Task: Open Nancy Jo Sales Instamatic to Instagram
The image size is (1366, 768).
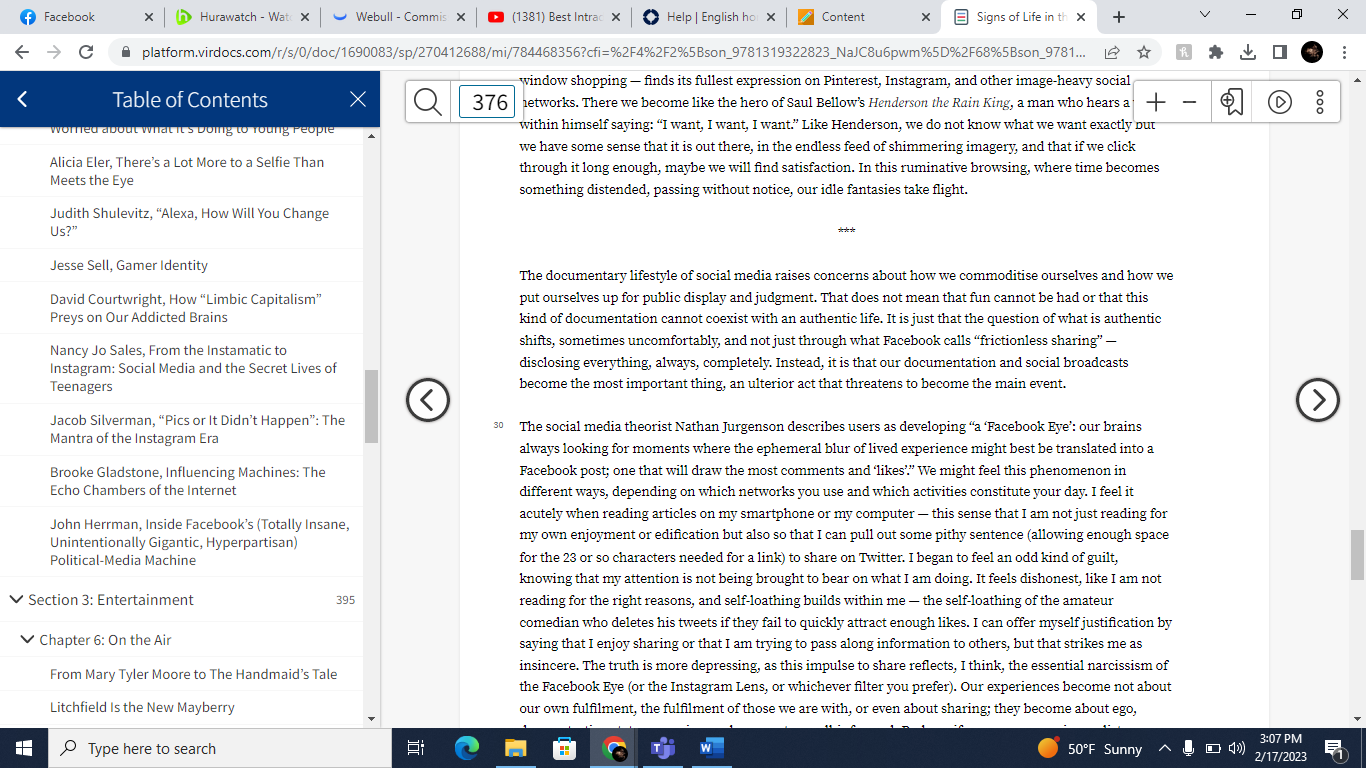Action: (193, 368)
